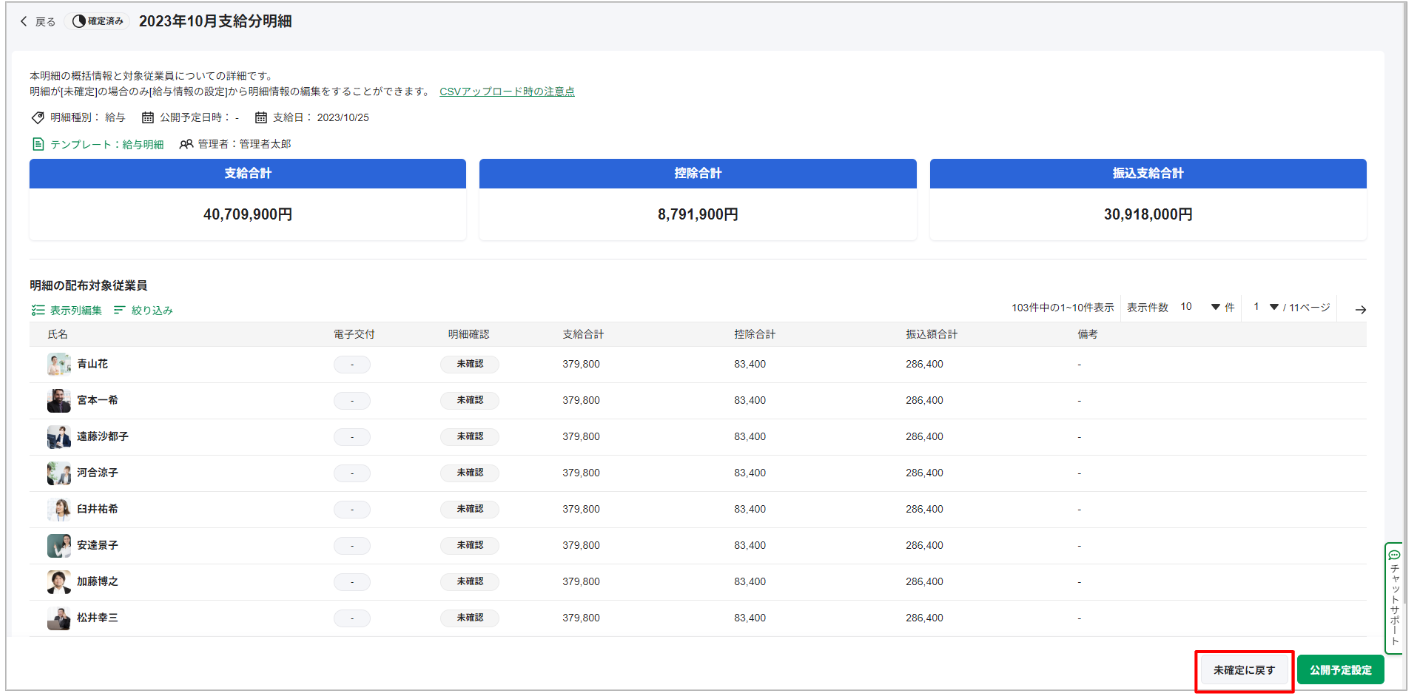This screenshot has height=697, width=1413.
Task: Open the チャットサポート chat support widget
Action: click(x=1395, y=598)
